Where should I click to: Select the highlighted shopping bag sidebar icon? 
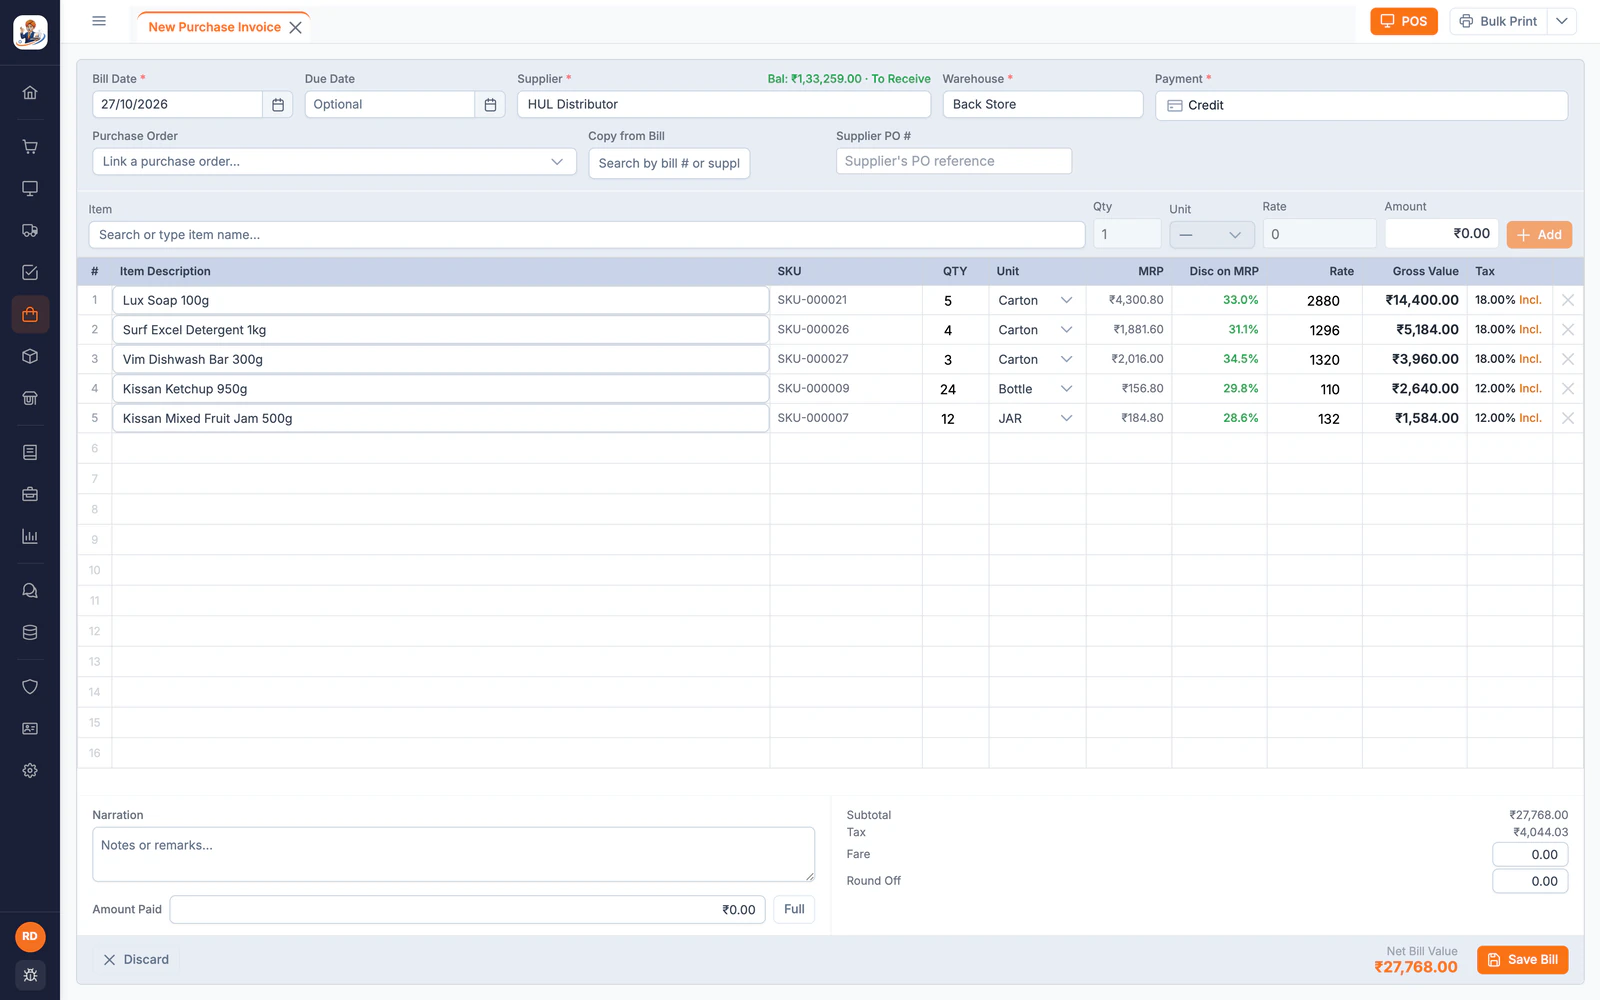30,315
